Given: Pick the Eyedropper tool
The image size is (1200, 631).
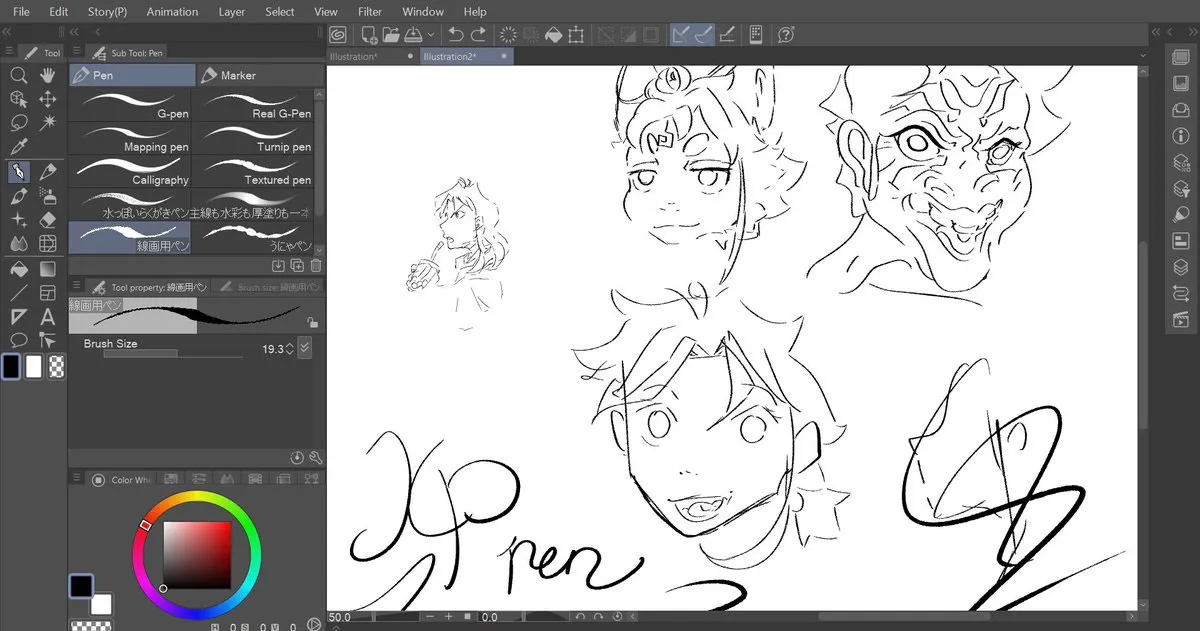Looking at the screenshot, I should click(18, 147).
